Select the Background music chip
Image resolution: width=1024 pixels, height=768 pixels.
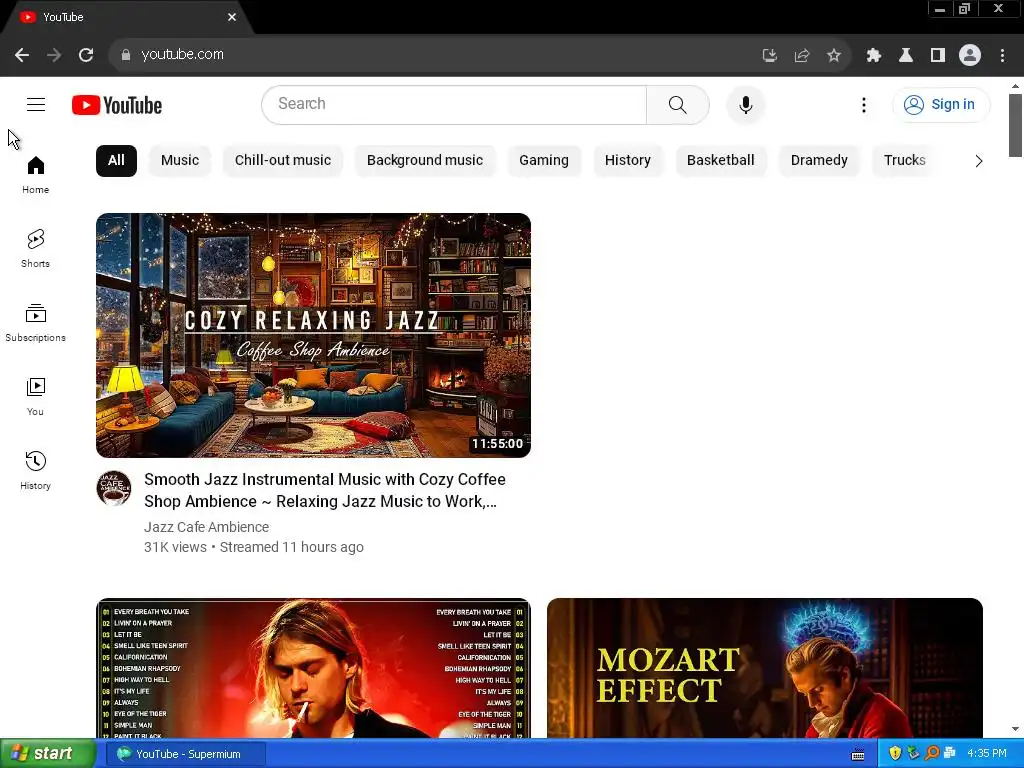pyautogui.click(x=424, y=161)
